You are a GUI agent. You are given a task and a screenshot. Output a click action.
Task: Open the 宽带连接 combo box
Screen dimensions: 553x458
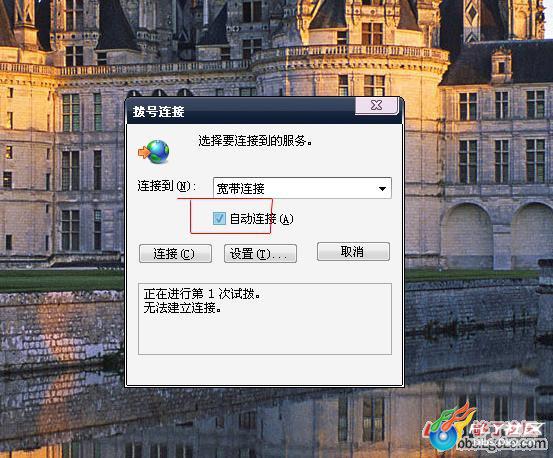click(302, 188)
